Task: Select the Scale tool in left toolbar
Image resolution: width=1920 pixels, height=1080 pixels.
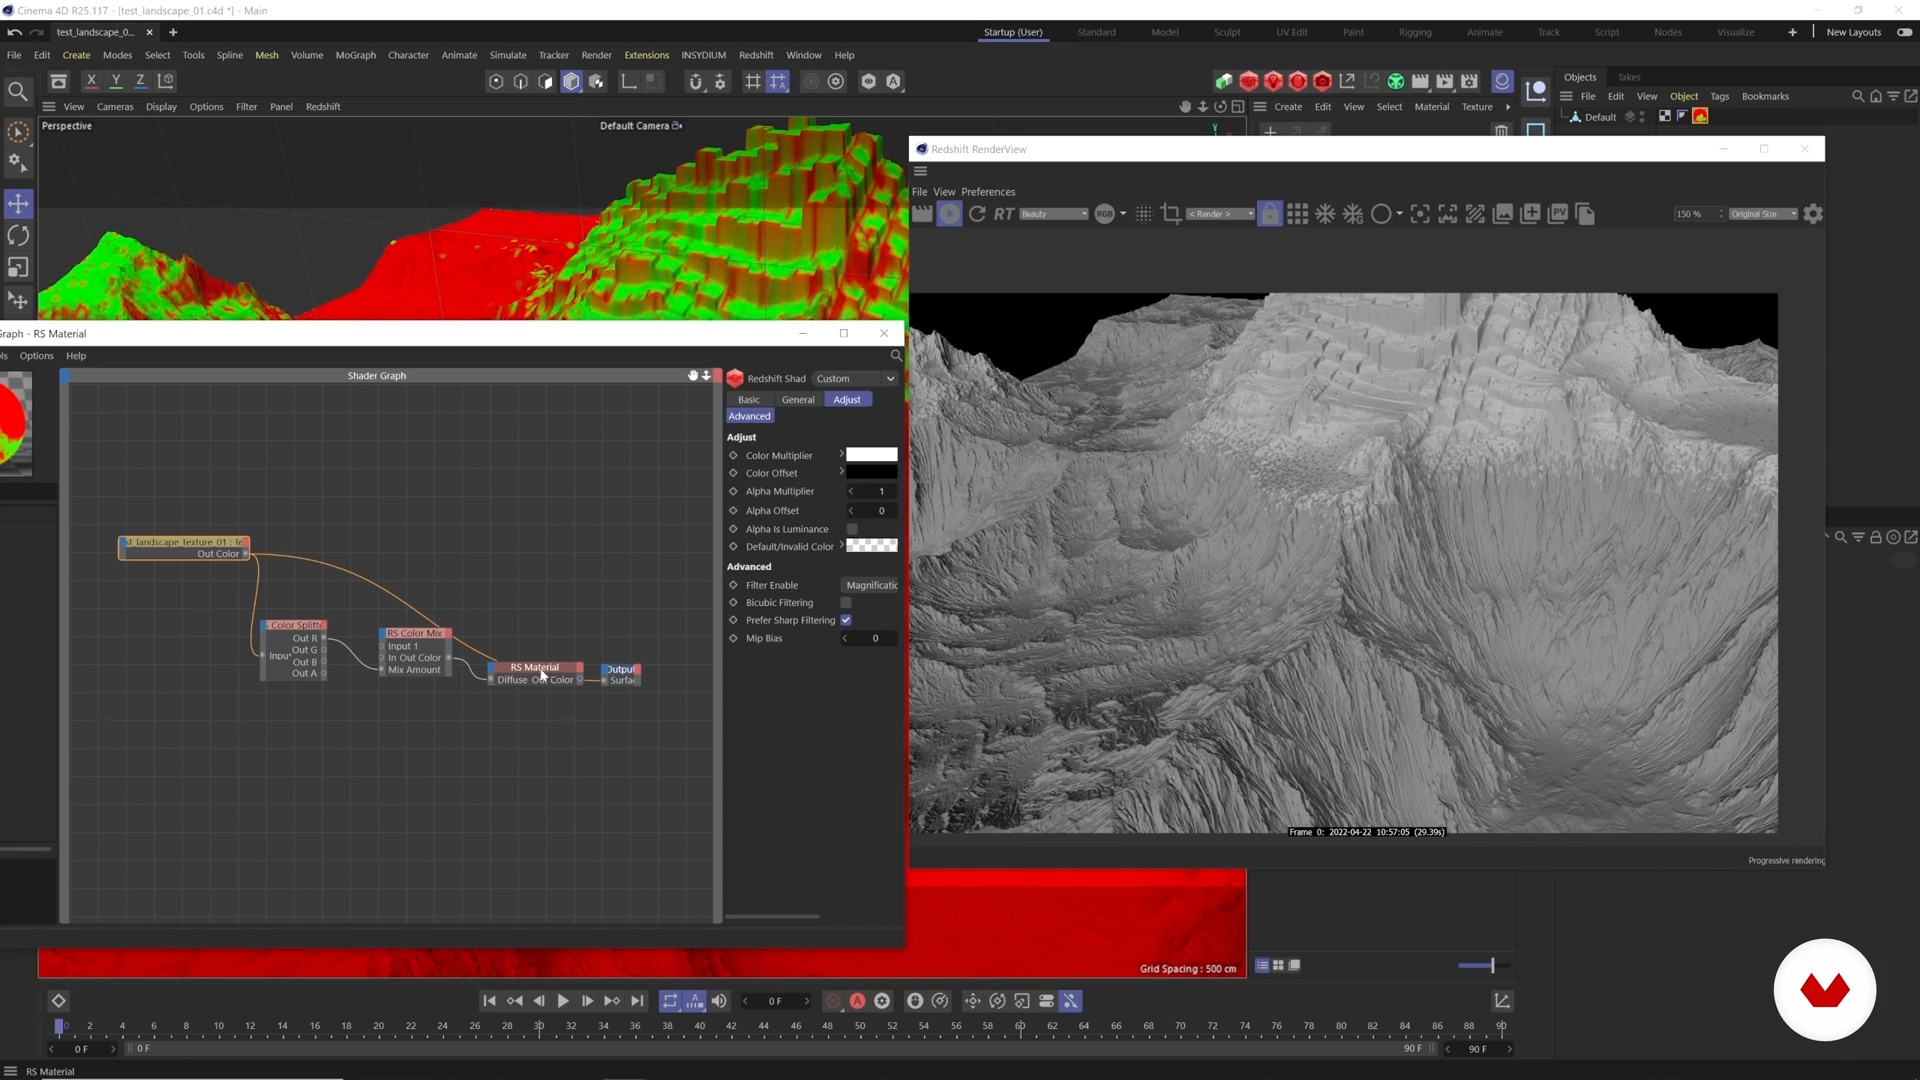Action: click(x=18, y=268)
